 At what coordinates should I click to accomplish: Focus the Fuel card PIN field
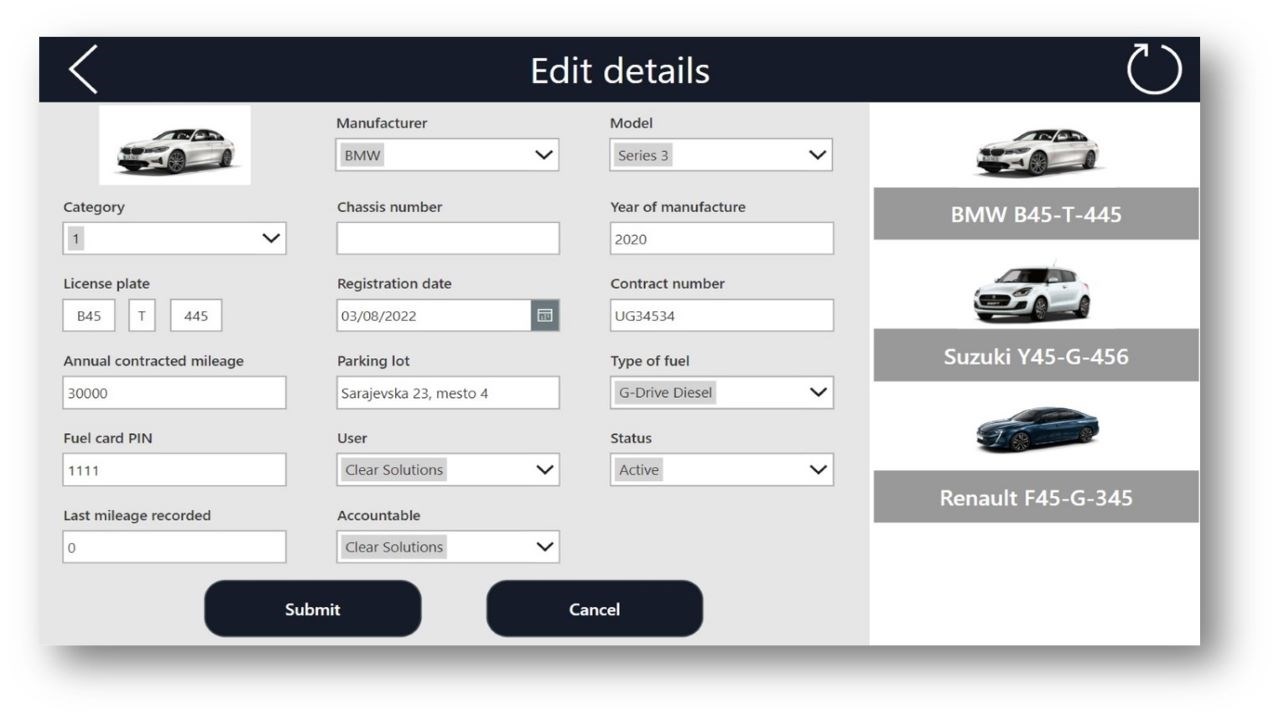(x=174, y=470)
